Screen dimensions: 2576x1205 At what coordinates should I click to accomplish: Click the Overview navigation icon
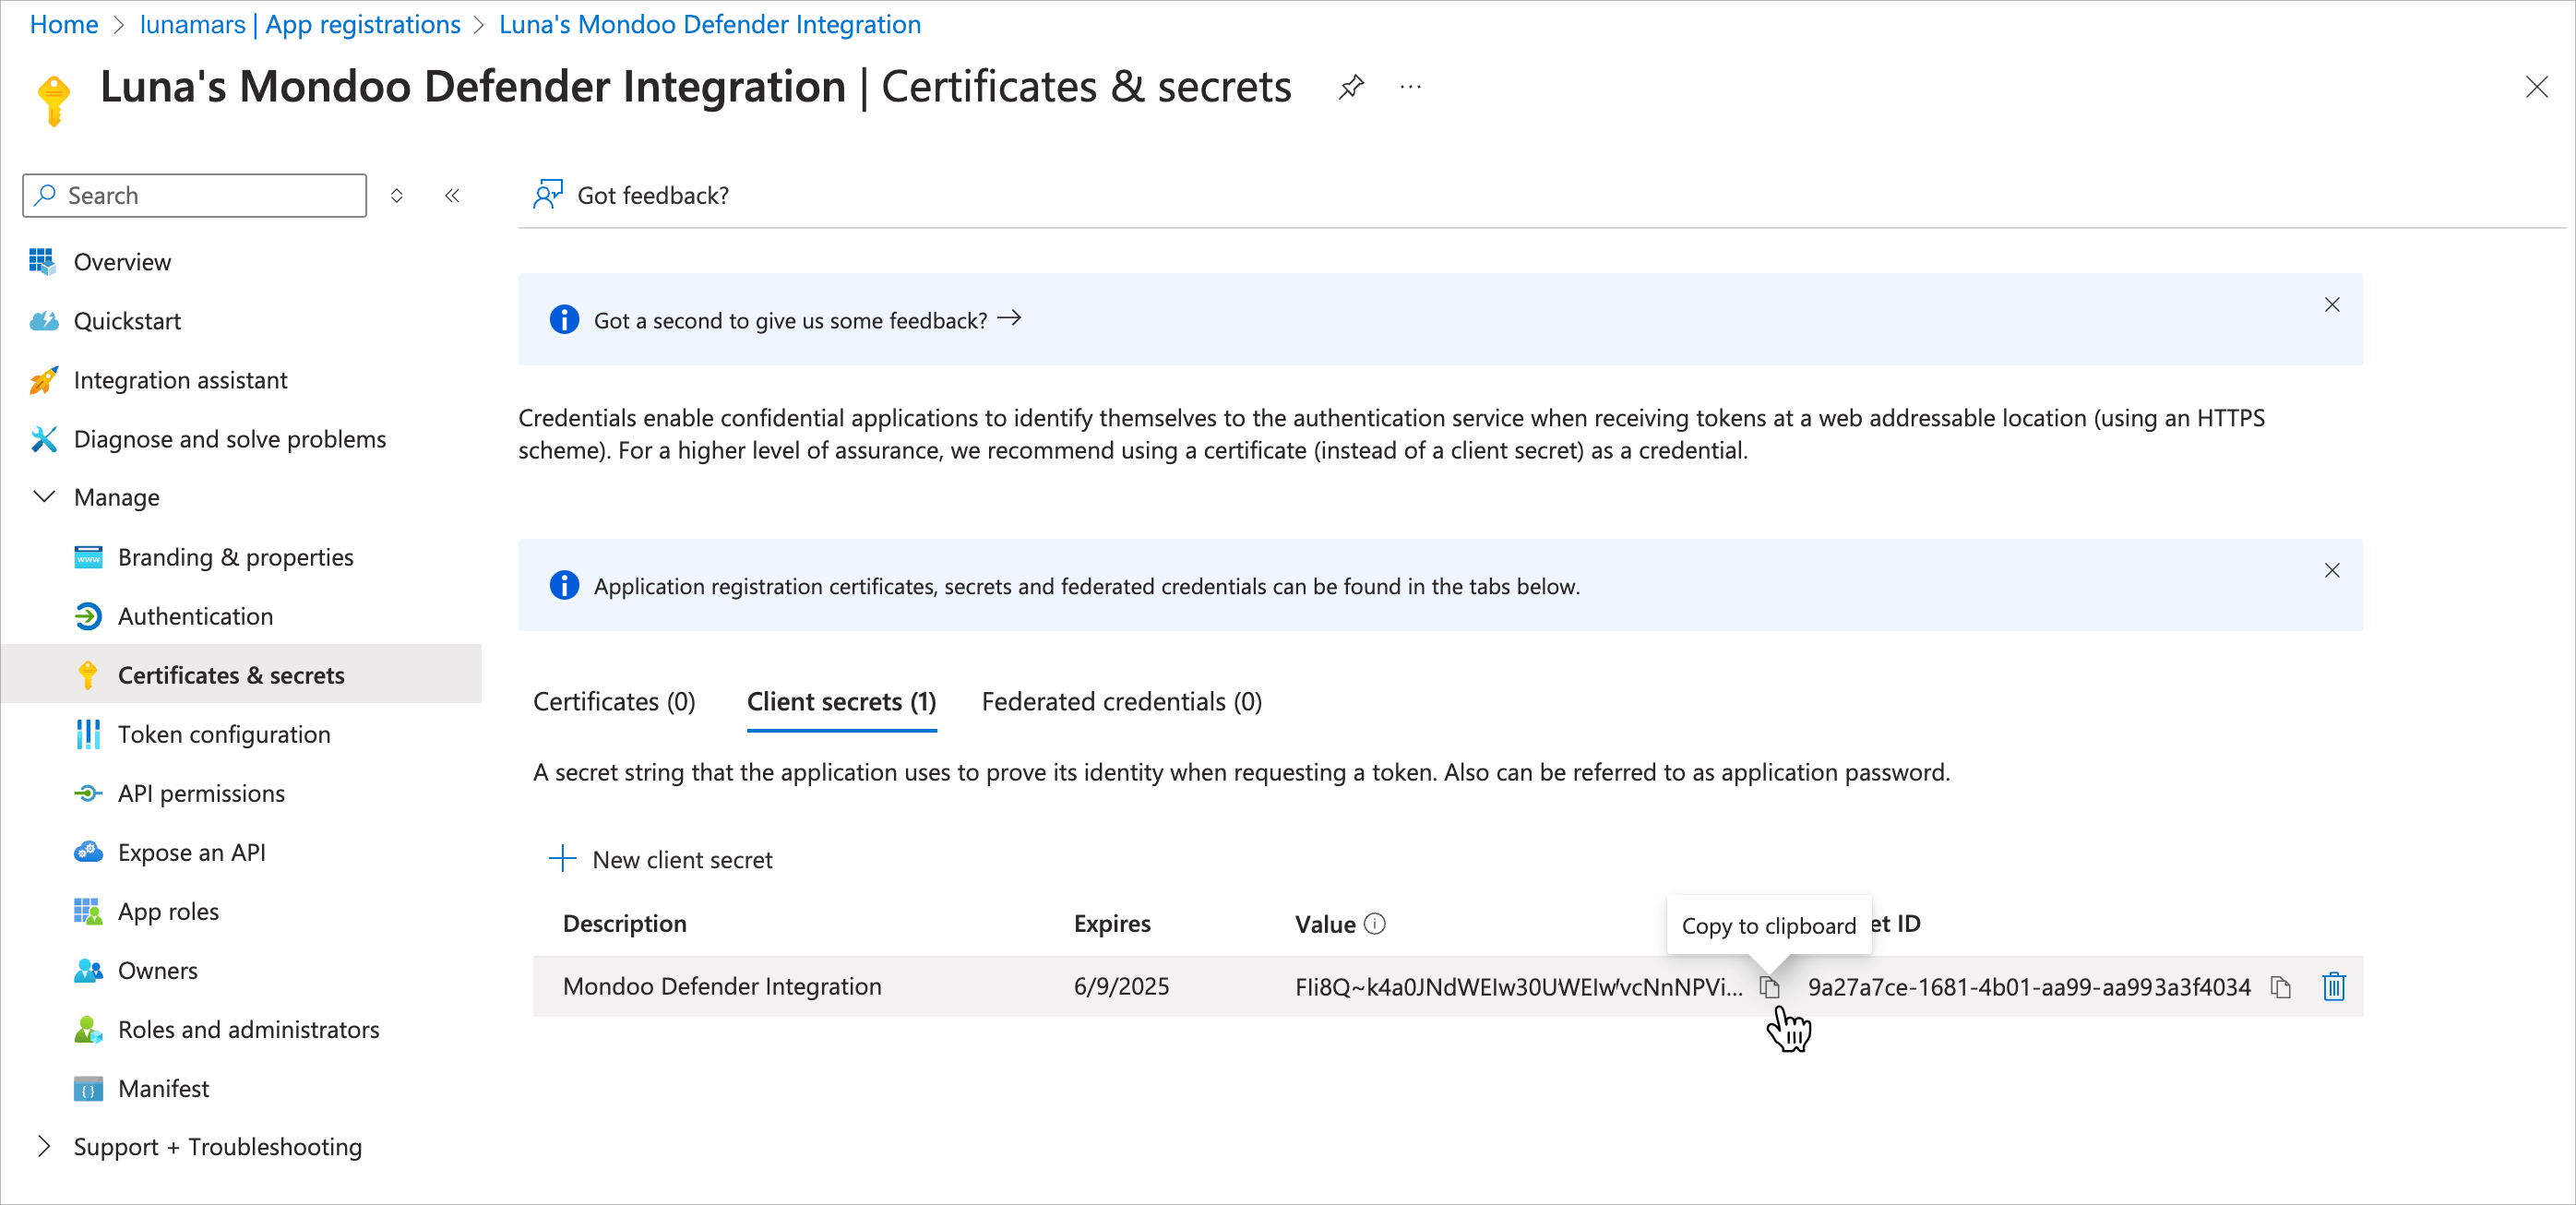click(42, 261)
